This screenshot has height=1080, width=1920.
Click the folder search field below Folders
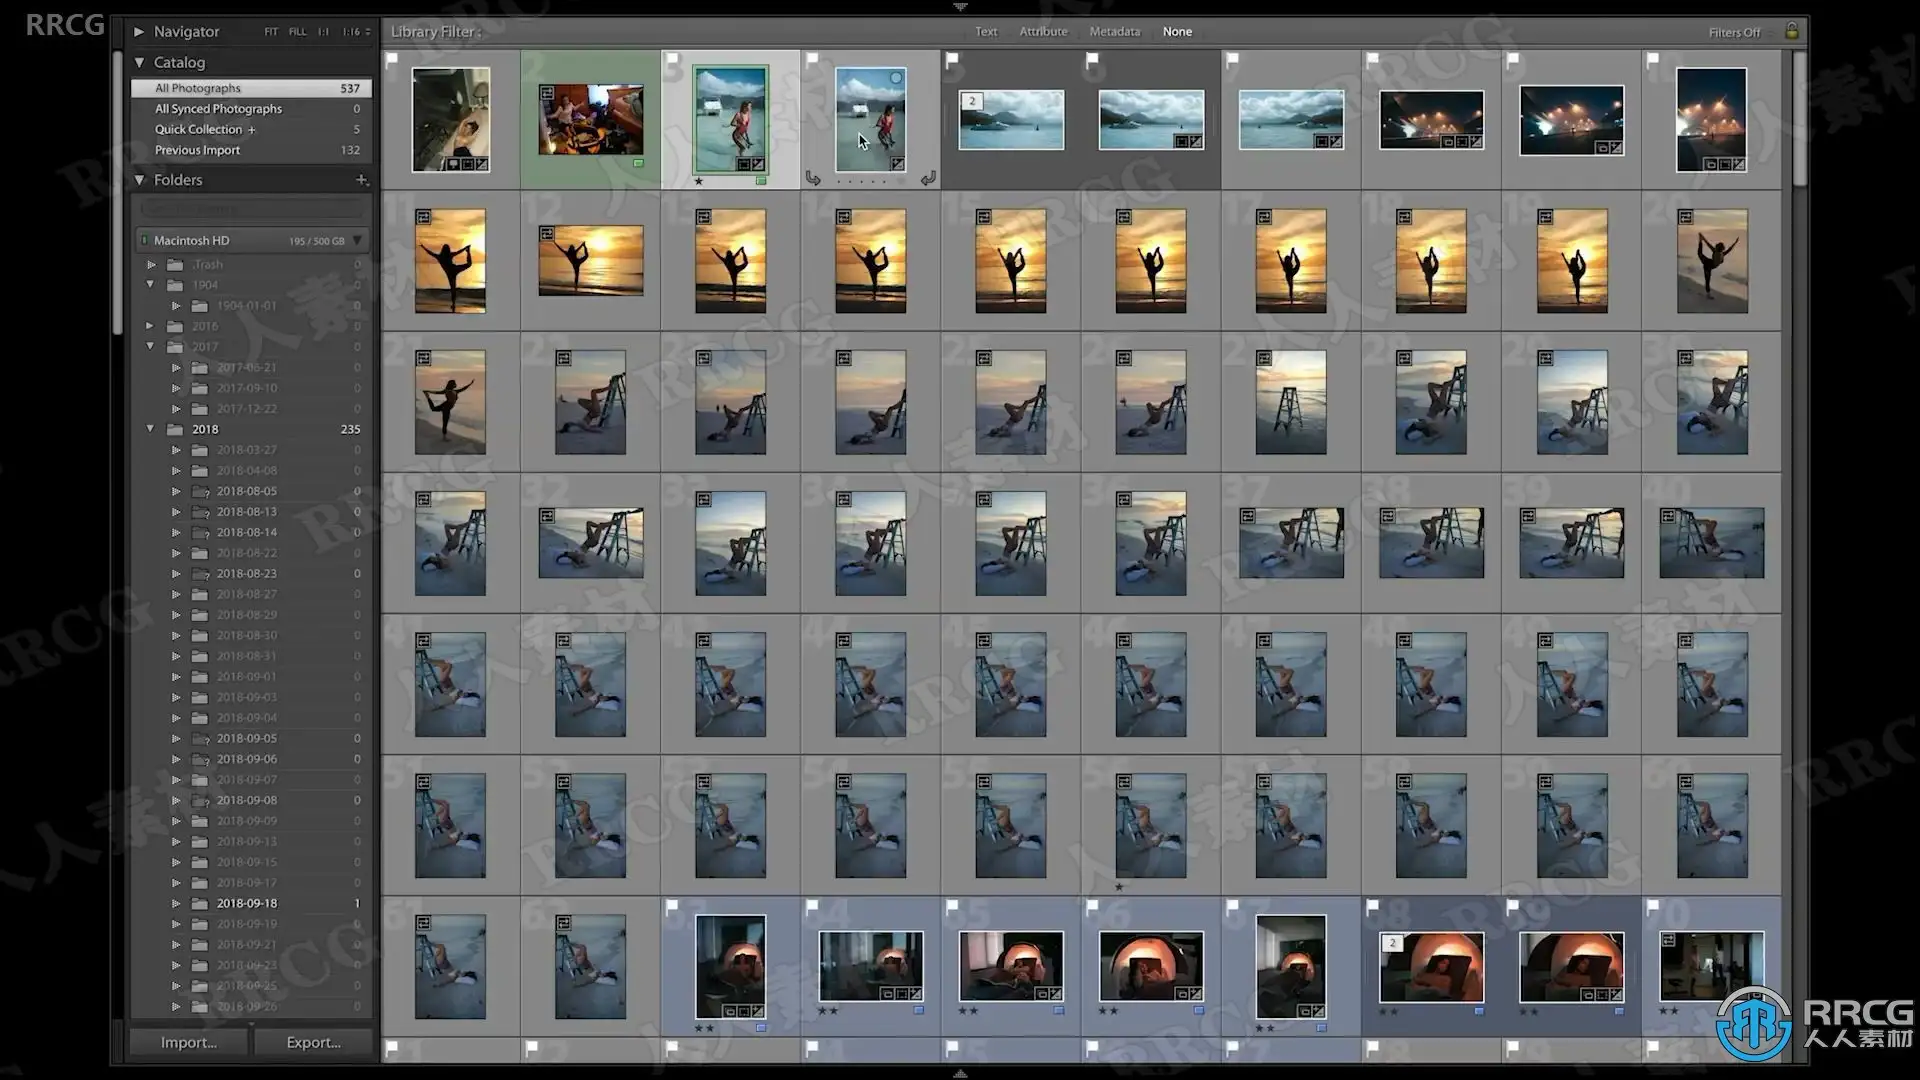pyautogui.click(x=251, y=209)
